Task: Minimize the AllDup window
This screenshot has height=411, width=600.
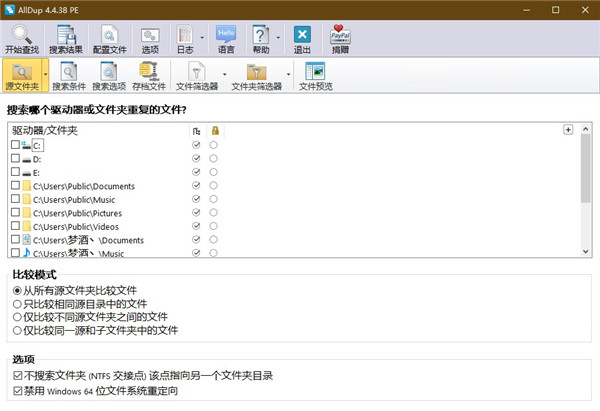Action: coord(527,10)
